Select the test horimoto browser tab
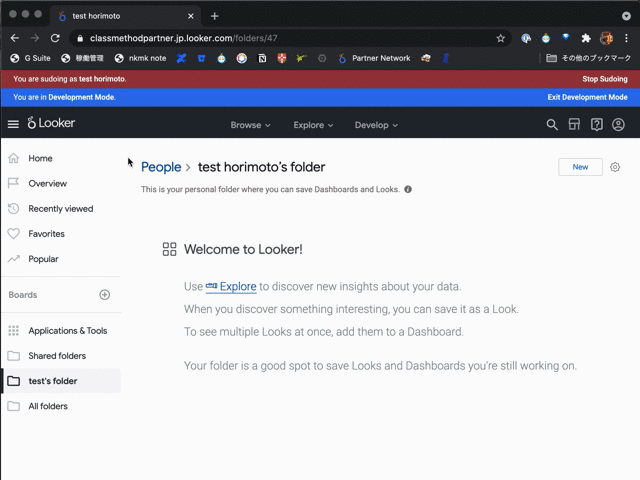Viewport: 640px width, 480px height. coord(125,16)
